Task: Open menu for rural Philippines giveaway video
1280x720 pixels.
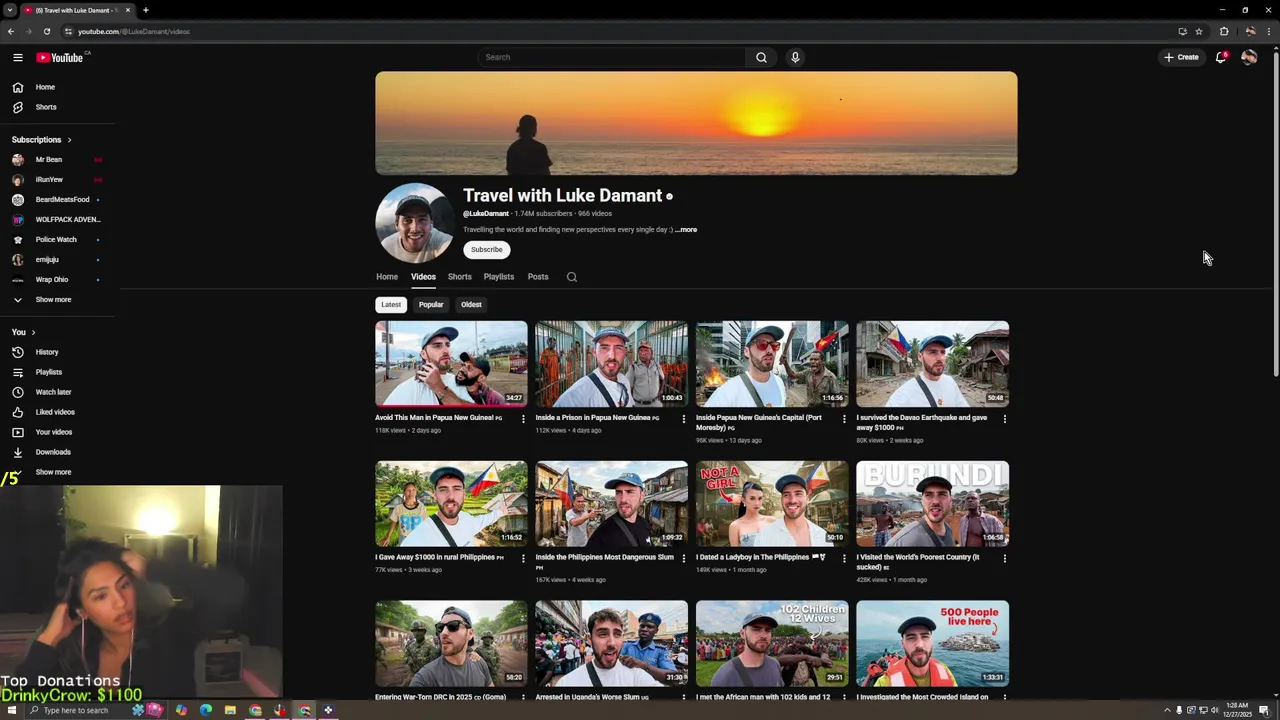Action: pyautogui.click(x=523, y=558)
